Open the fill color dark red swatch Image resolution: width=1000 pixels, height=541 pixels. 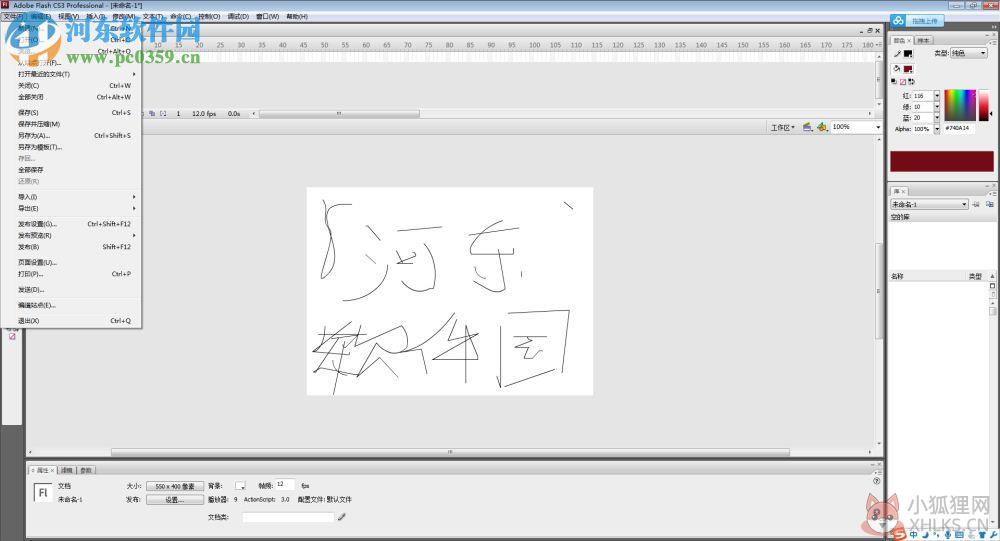pyautogui.click(x=908, y=69)
